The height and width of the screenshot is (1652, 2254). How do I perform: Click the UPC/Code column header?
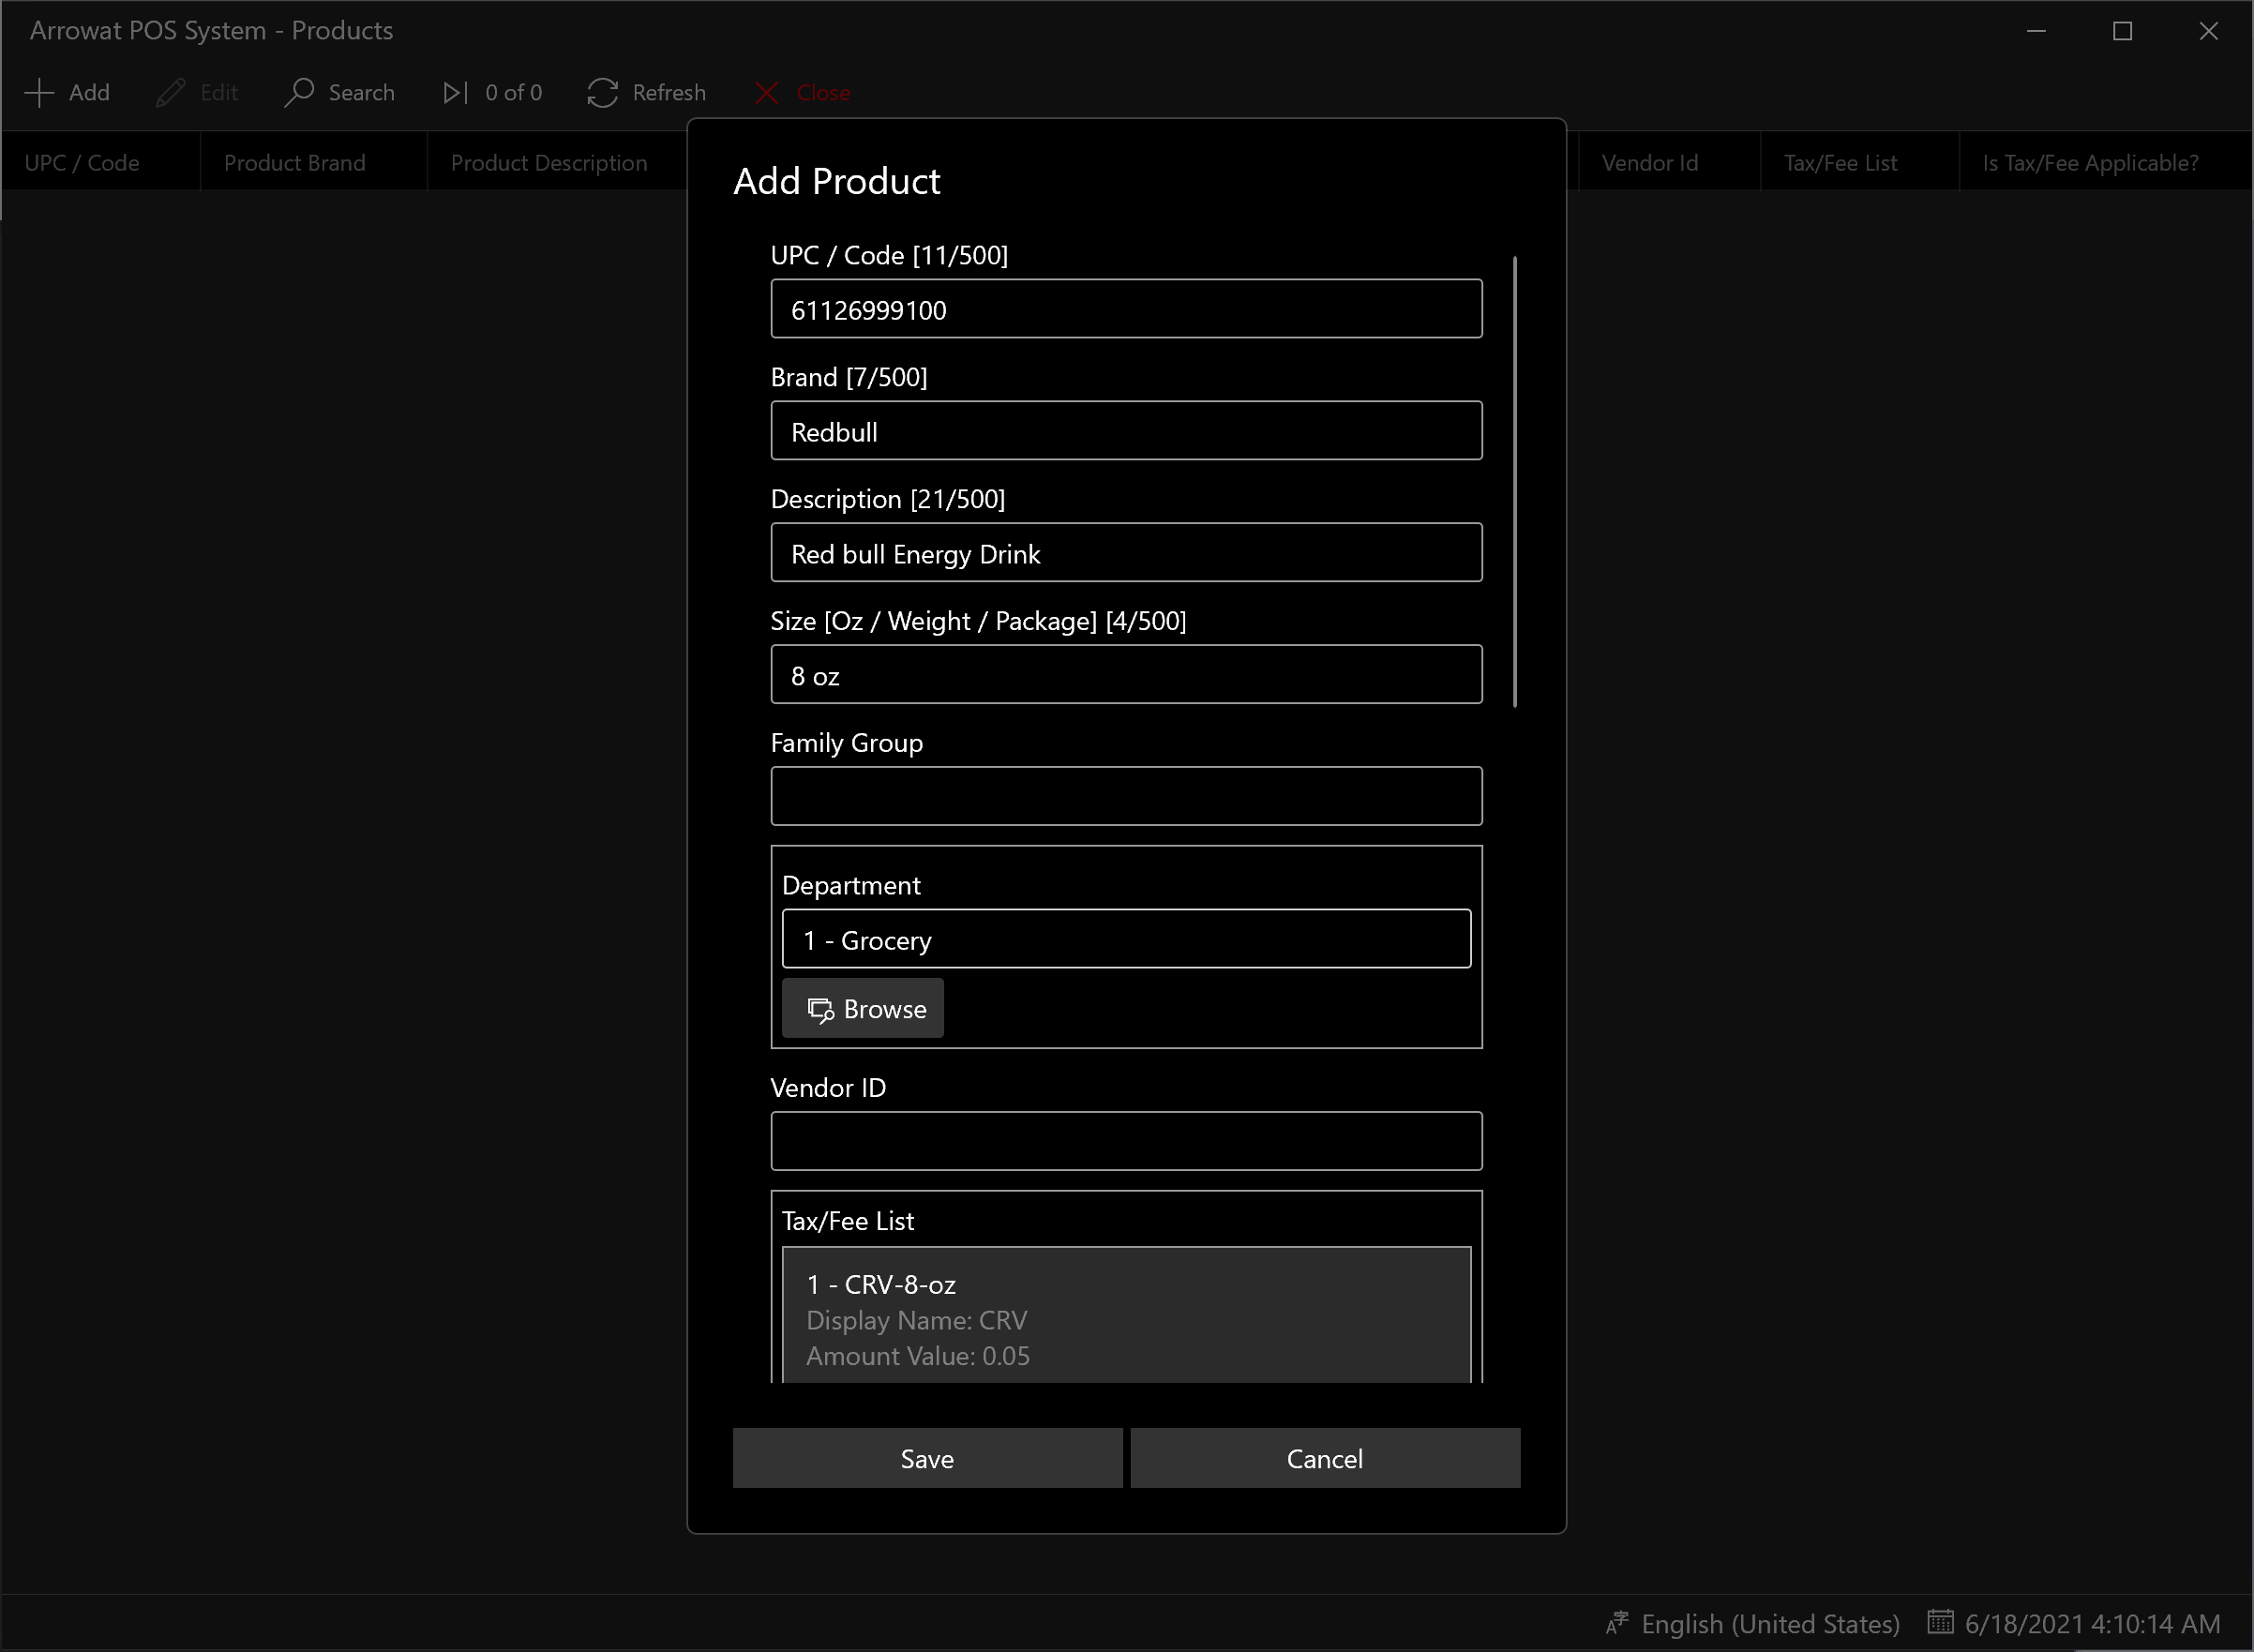coord(83,163)
